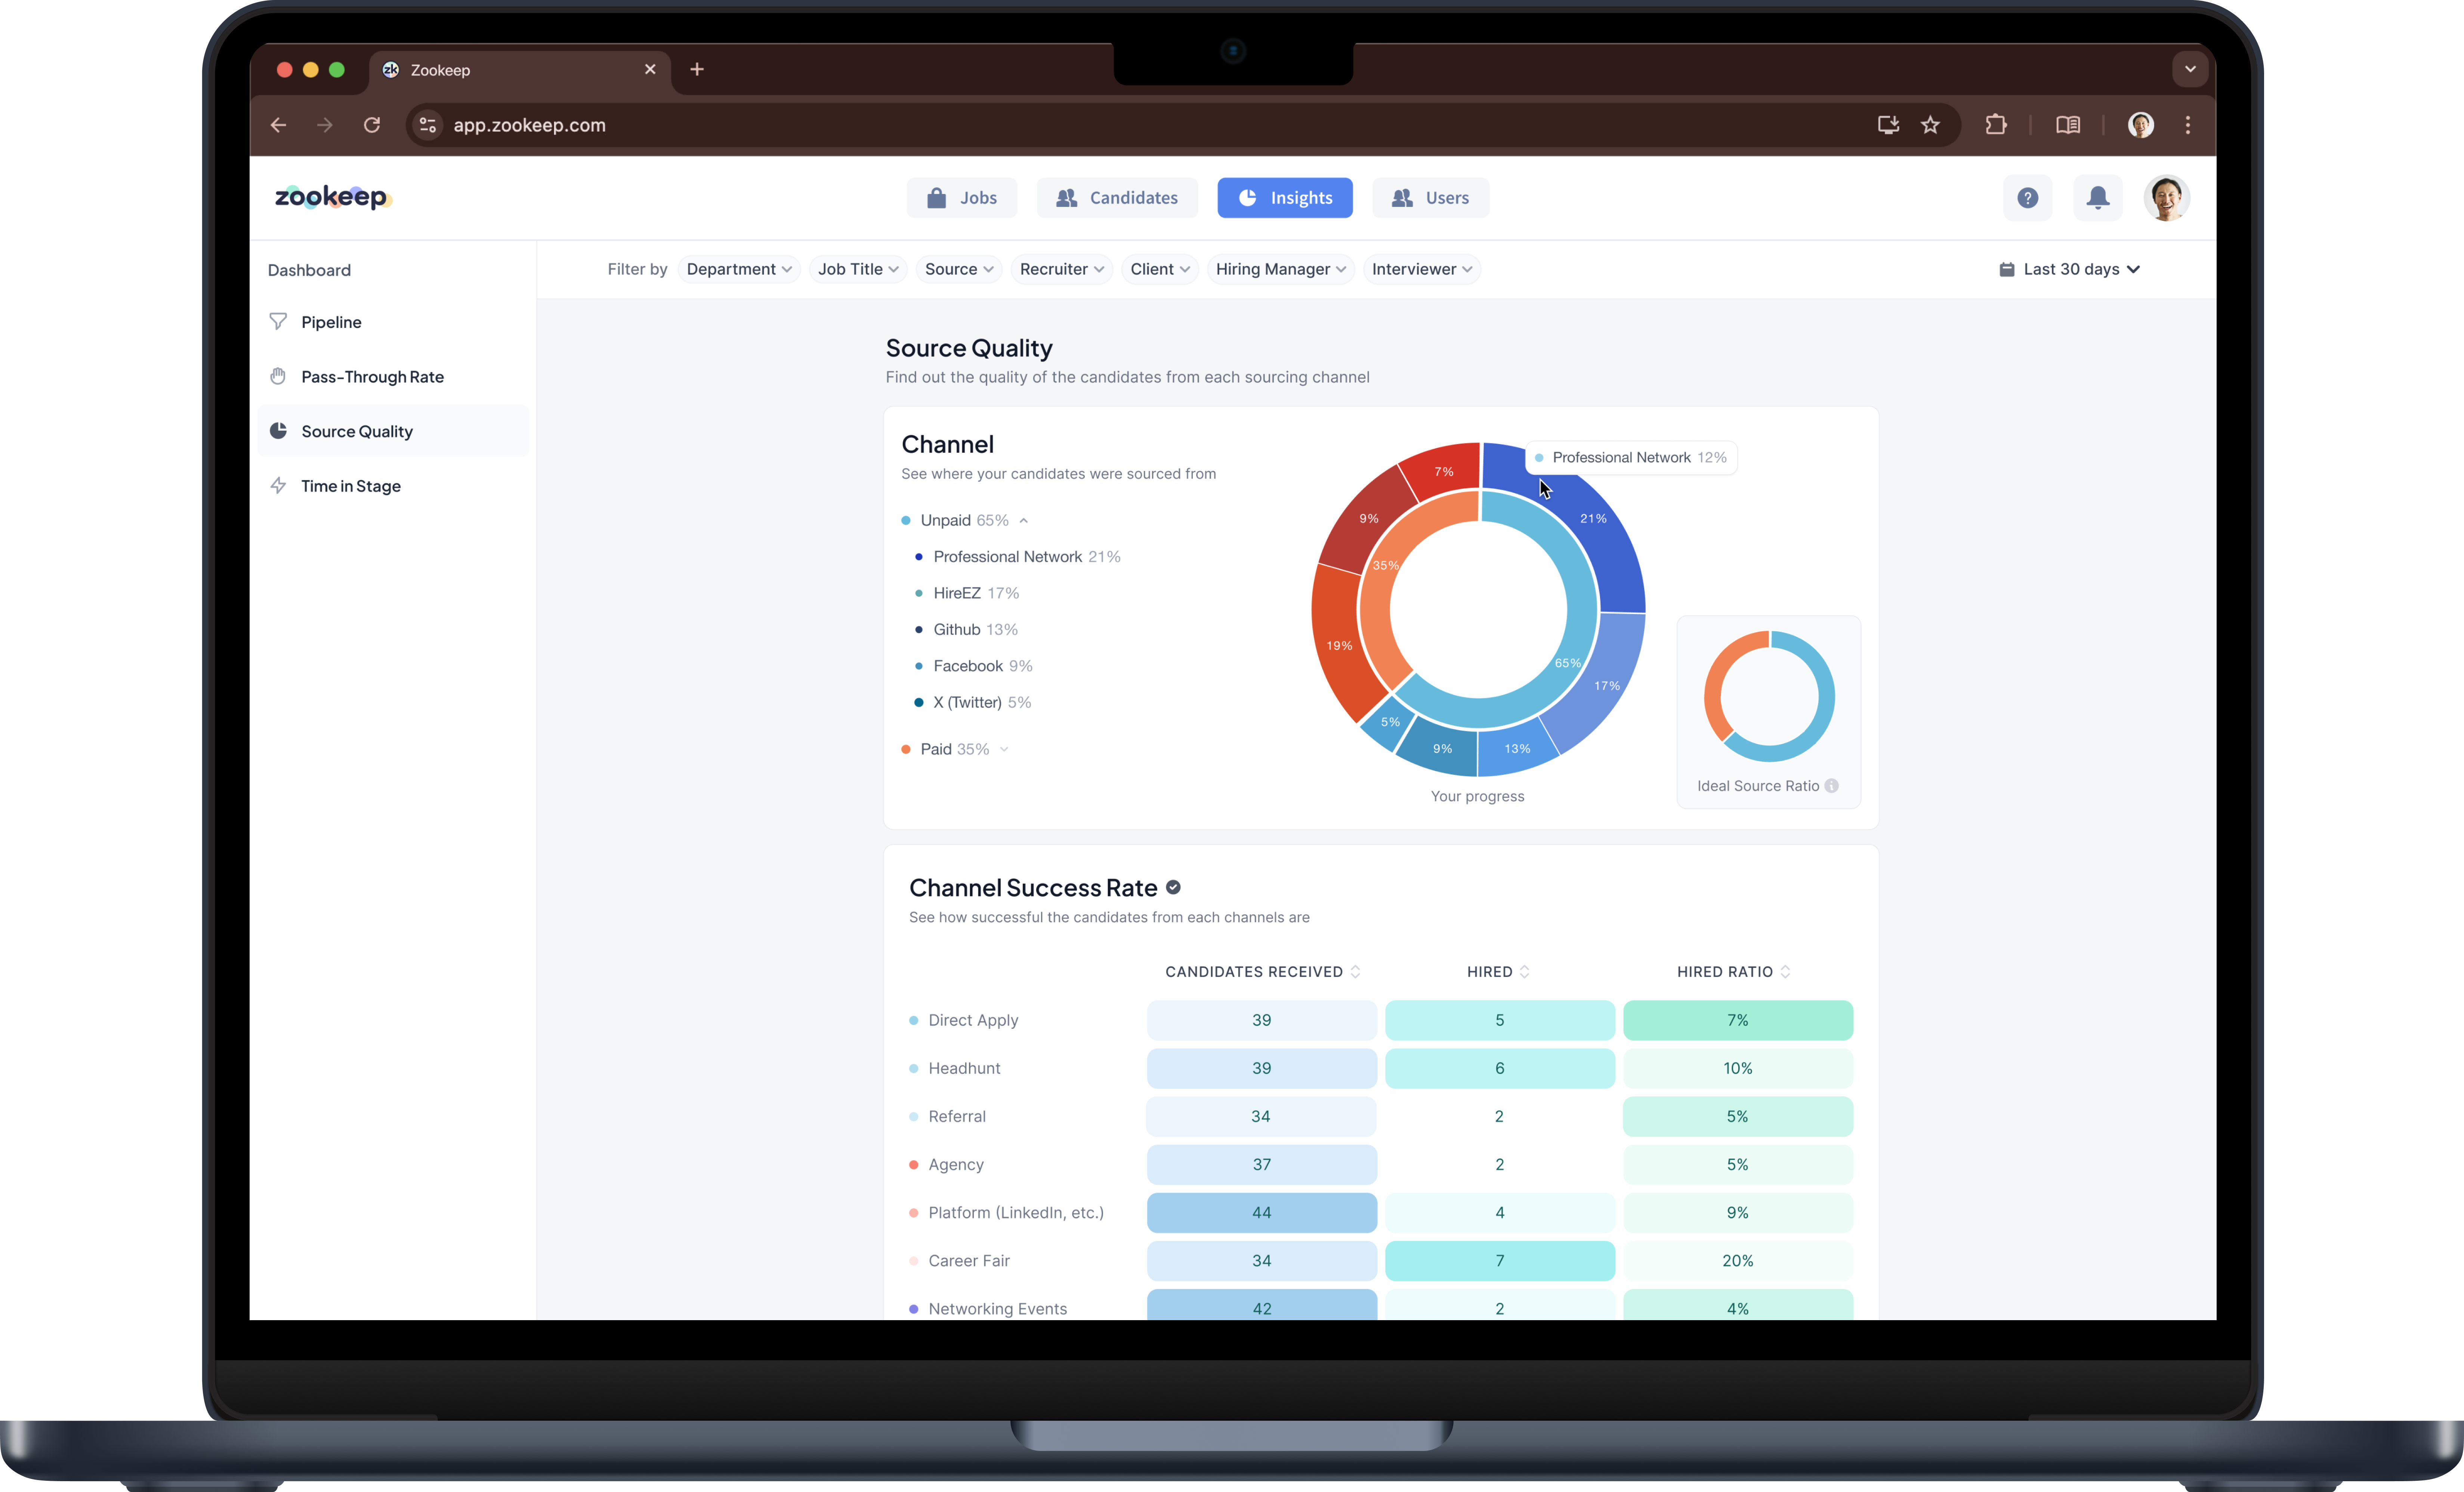
Task: Go to the Source Quality page
Action: 357,430
